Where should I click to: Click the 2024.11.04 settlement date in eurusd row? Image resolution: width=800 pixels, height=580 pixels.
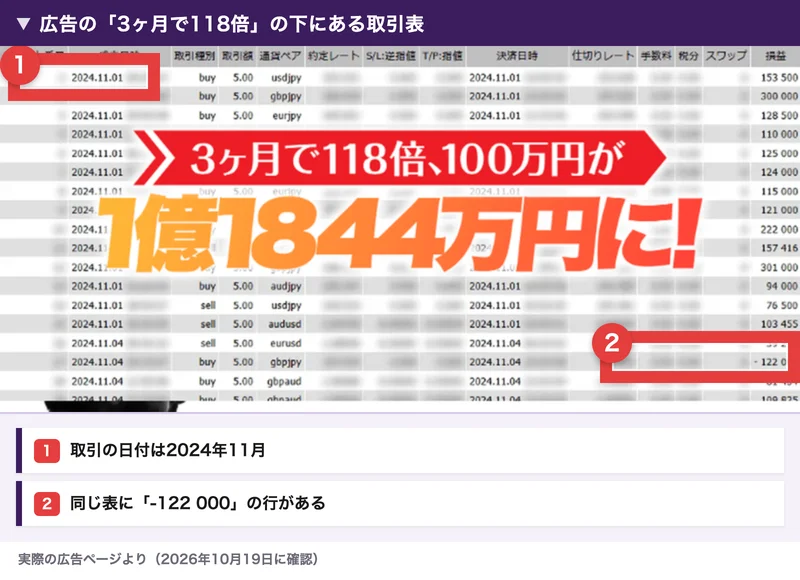[x=495, y=343]
